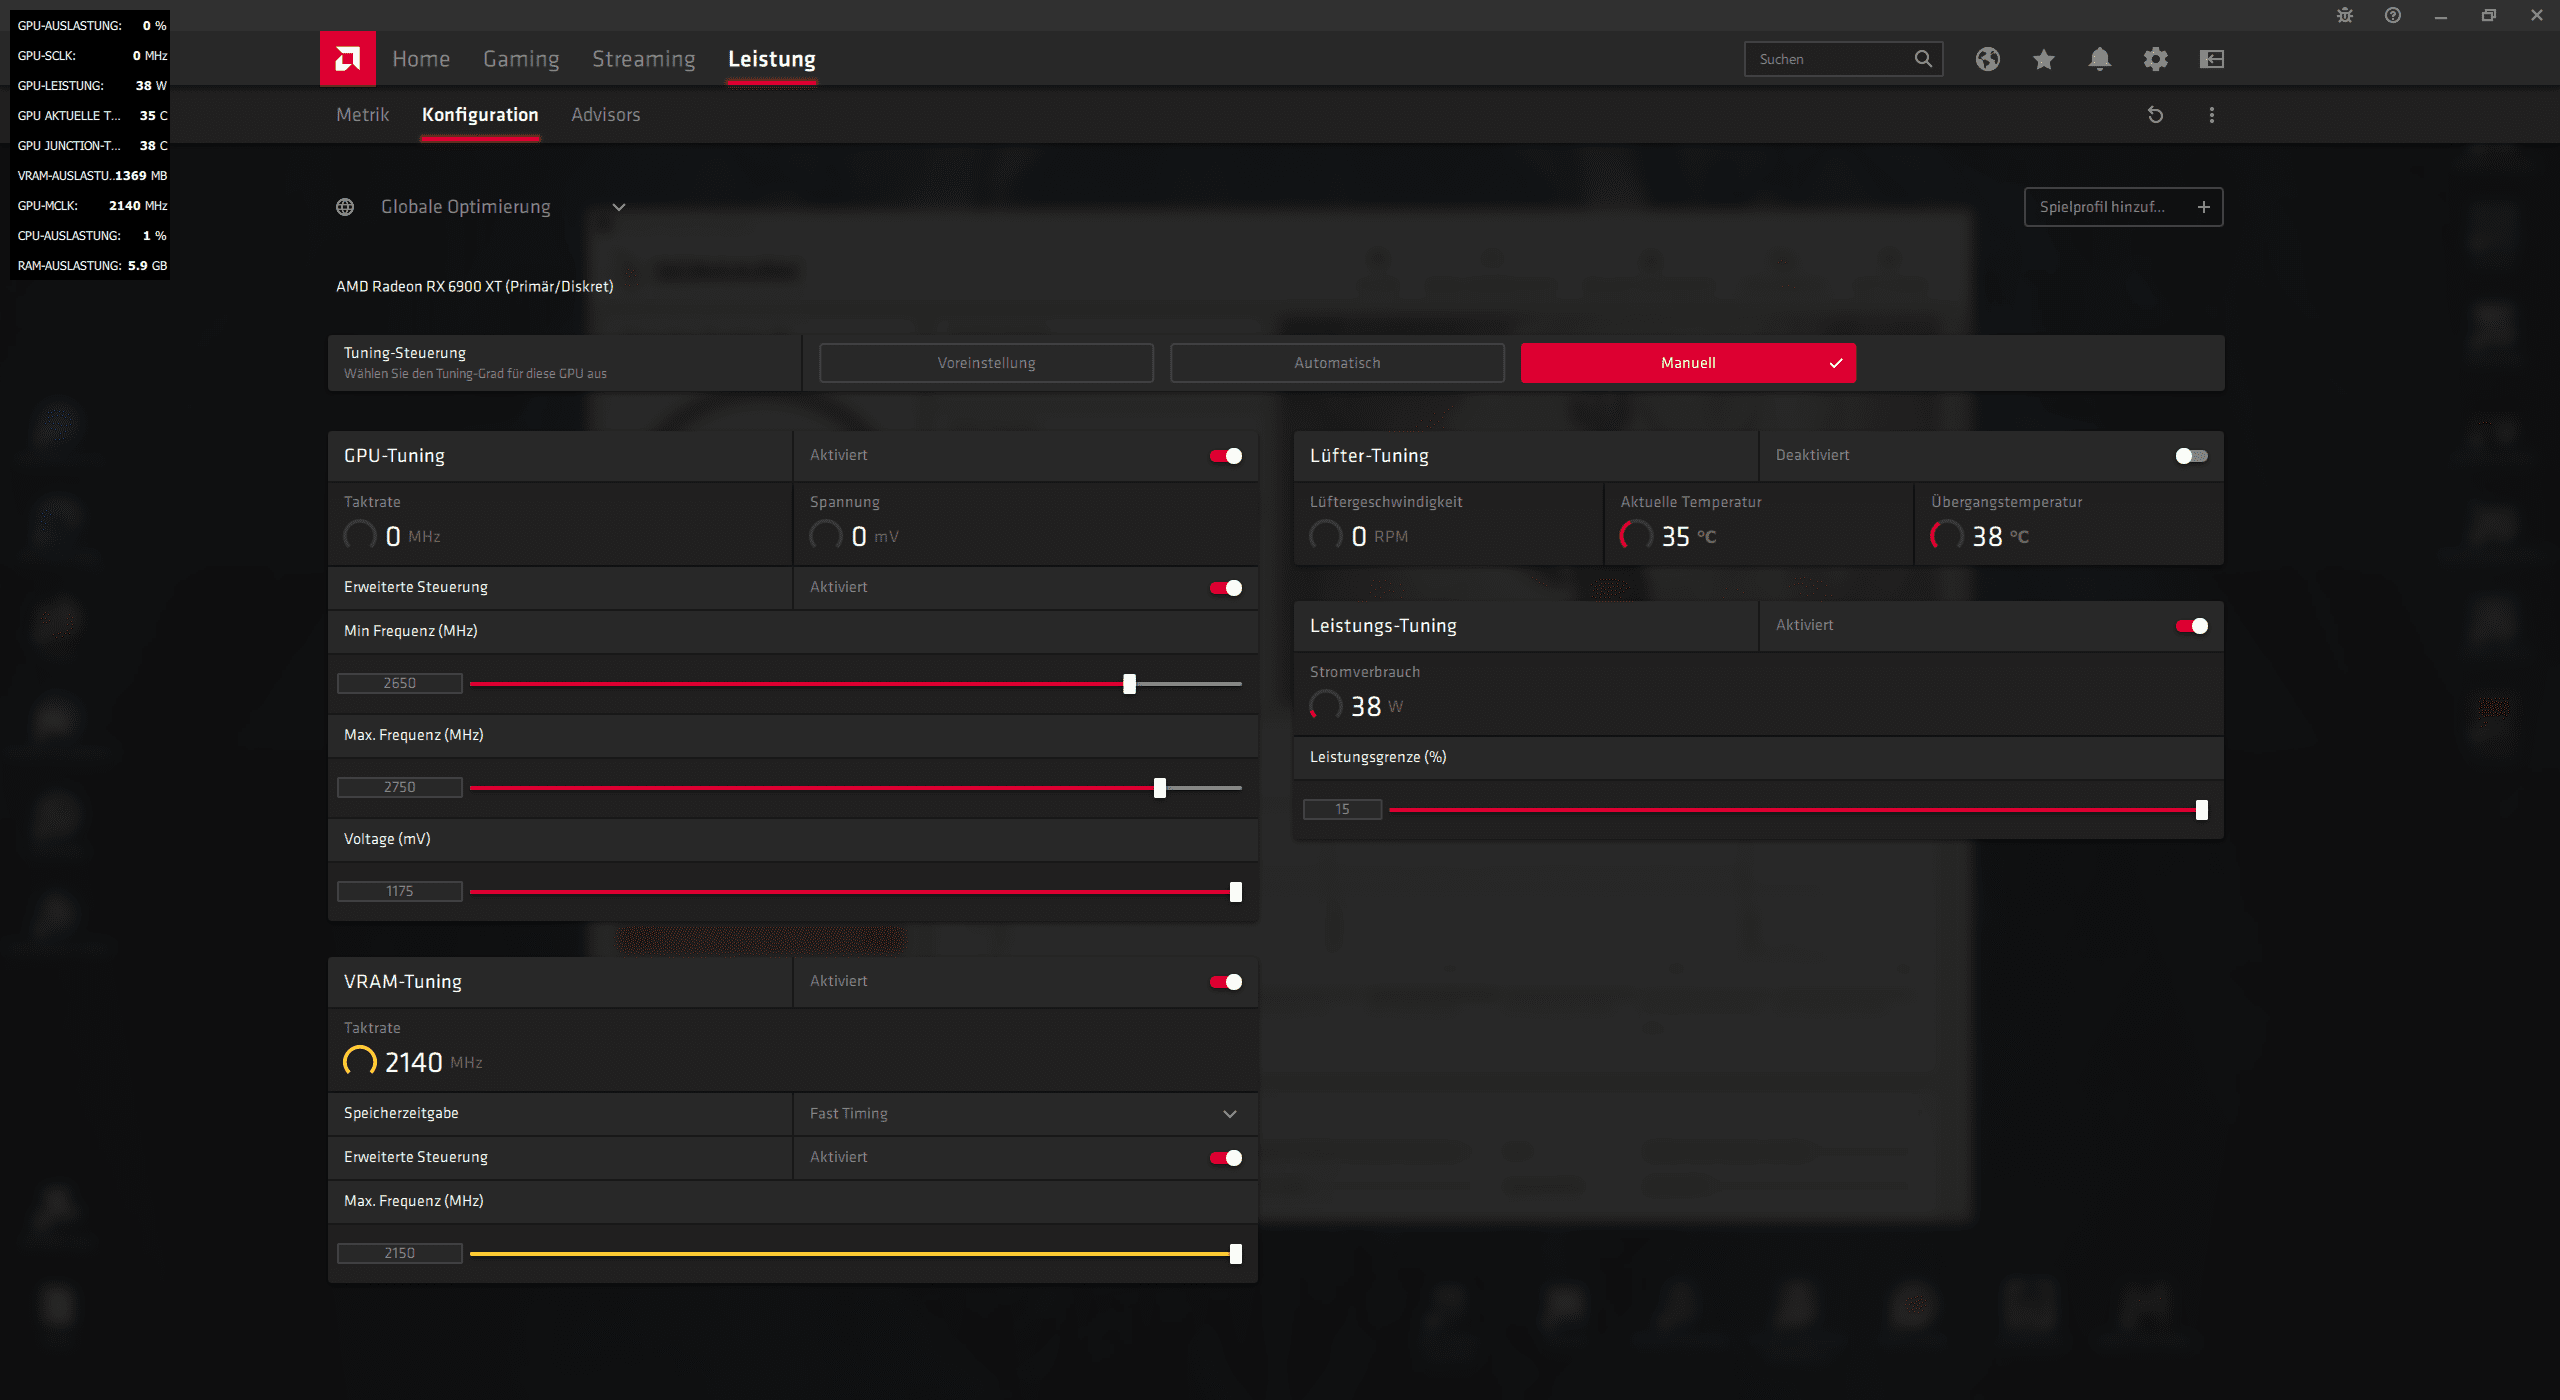Switch to the Metrik sub-tab
2560x1400 pixels.
coord(362,115)
